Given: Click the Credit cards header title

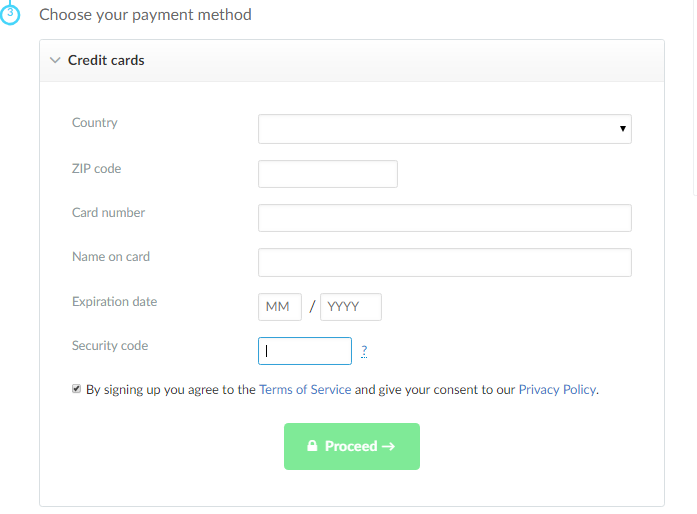Looking at the screenshot, I should click(106, 60).
